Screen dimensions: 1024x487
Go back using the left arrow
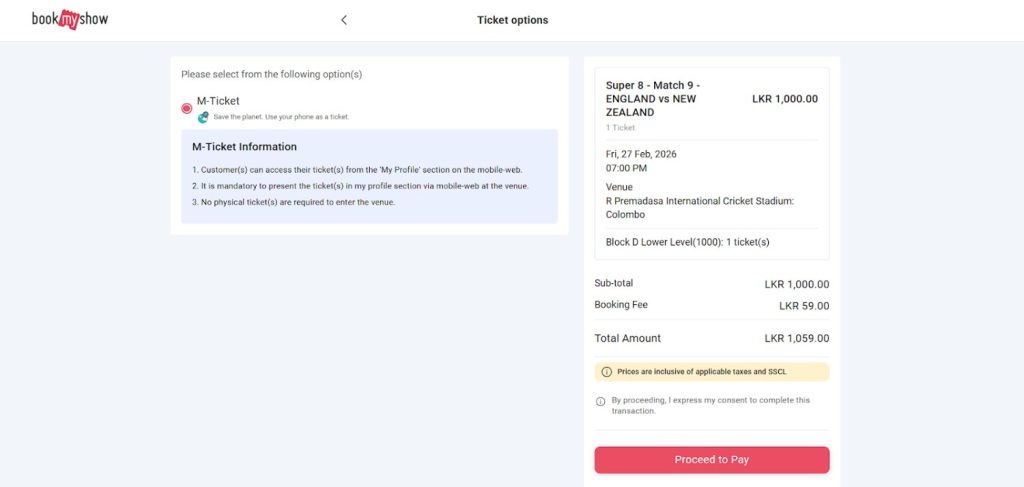(x=344, y=20)
